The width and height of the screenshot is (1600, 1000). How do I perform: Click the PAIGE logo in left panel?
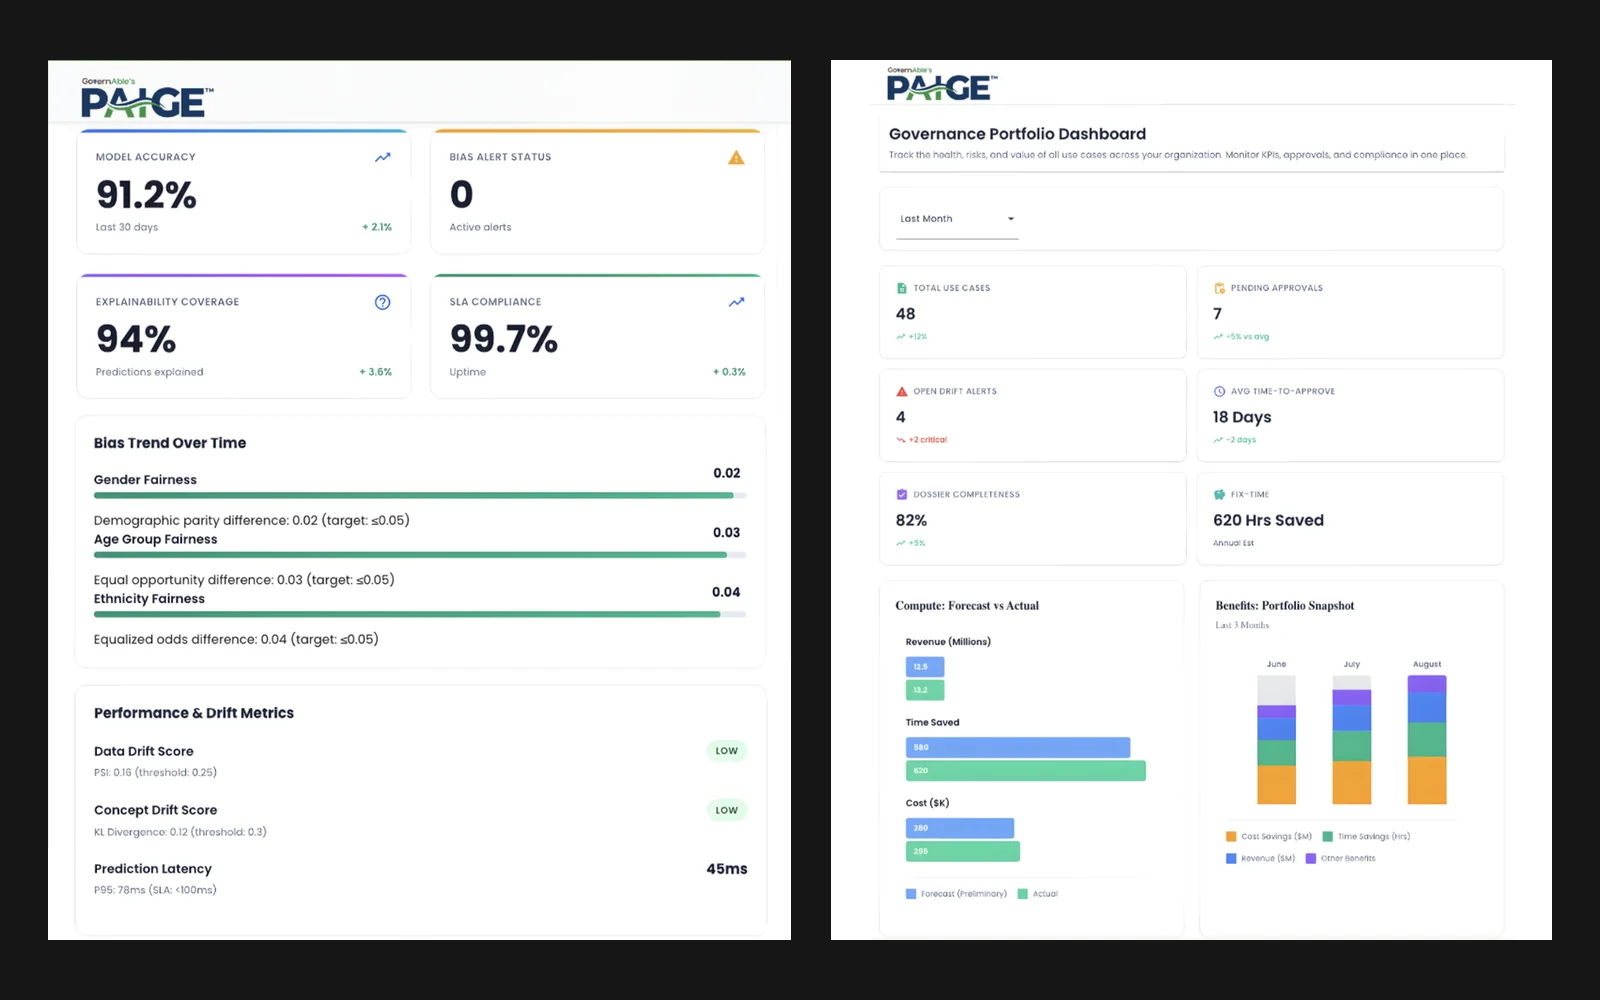tap(147, 97)
